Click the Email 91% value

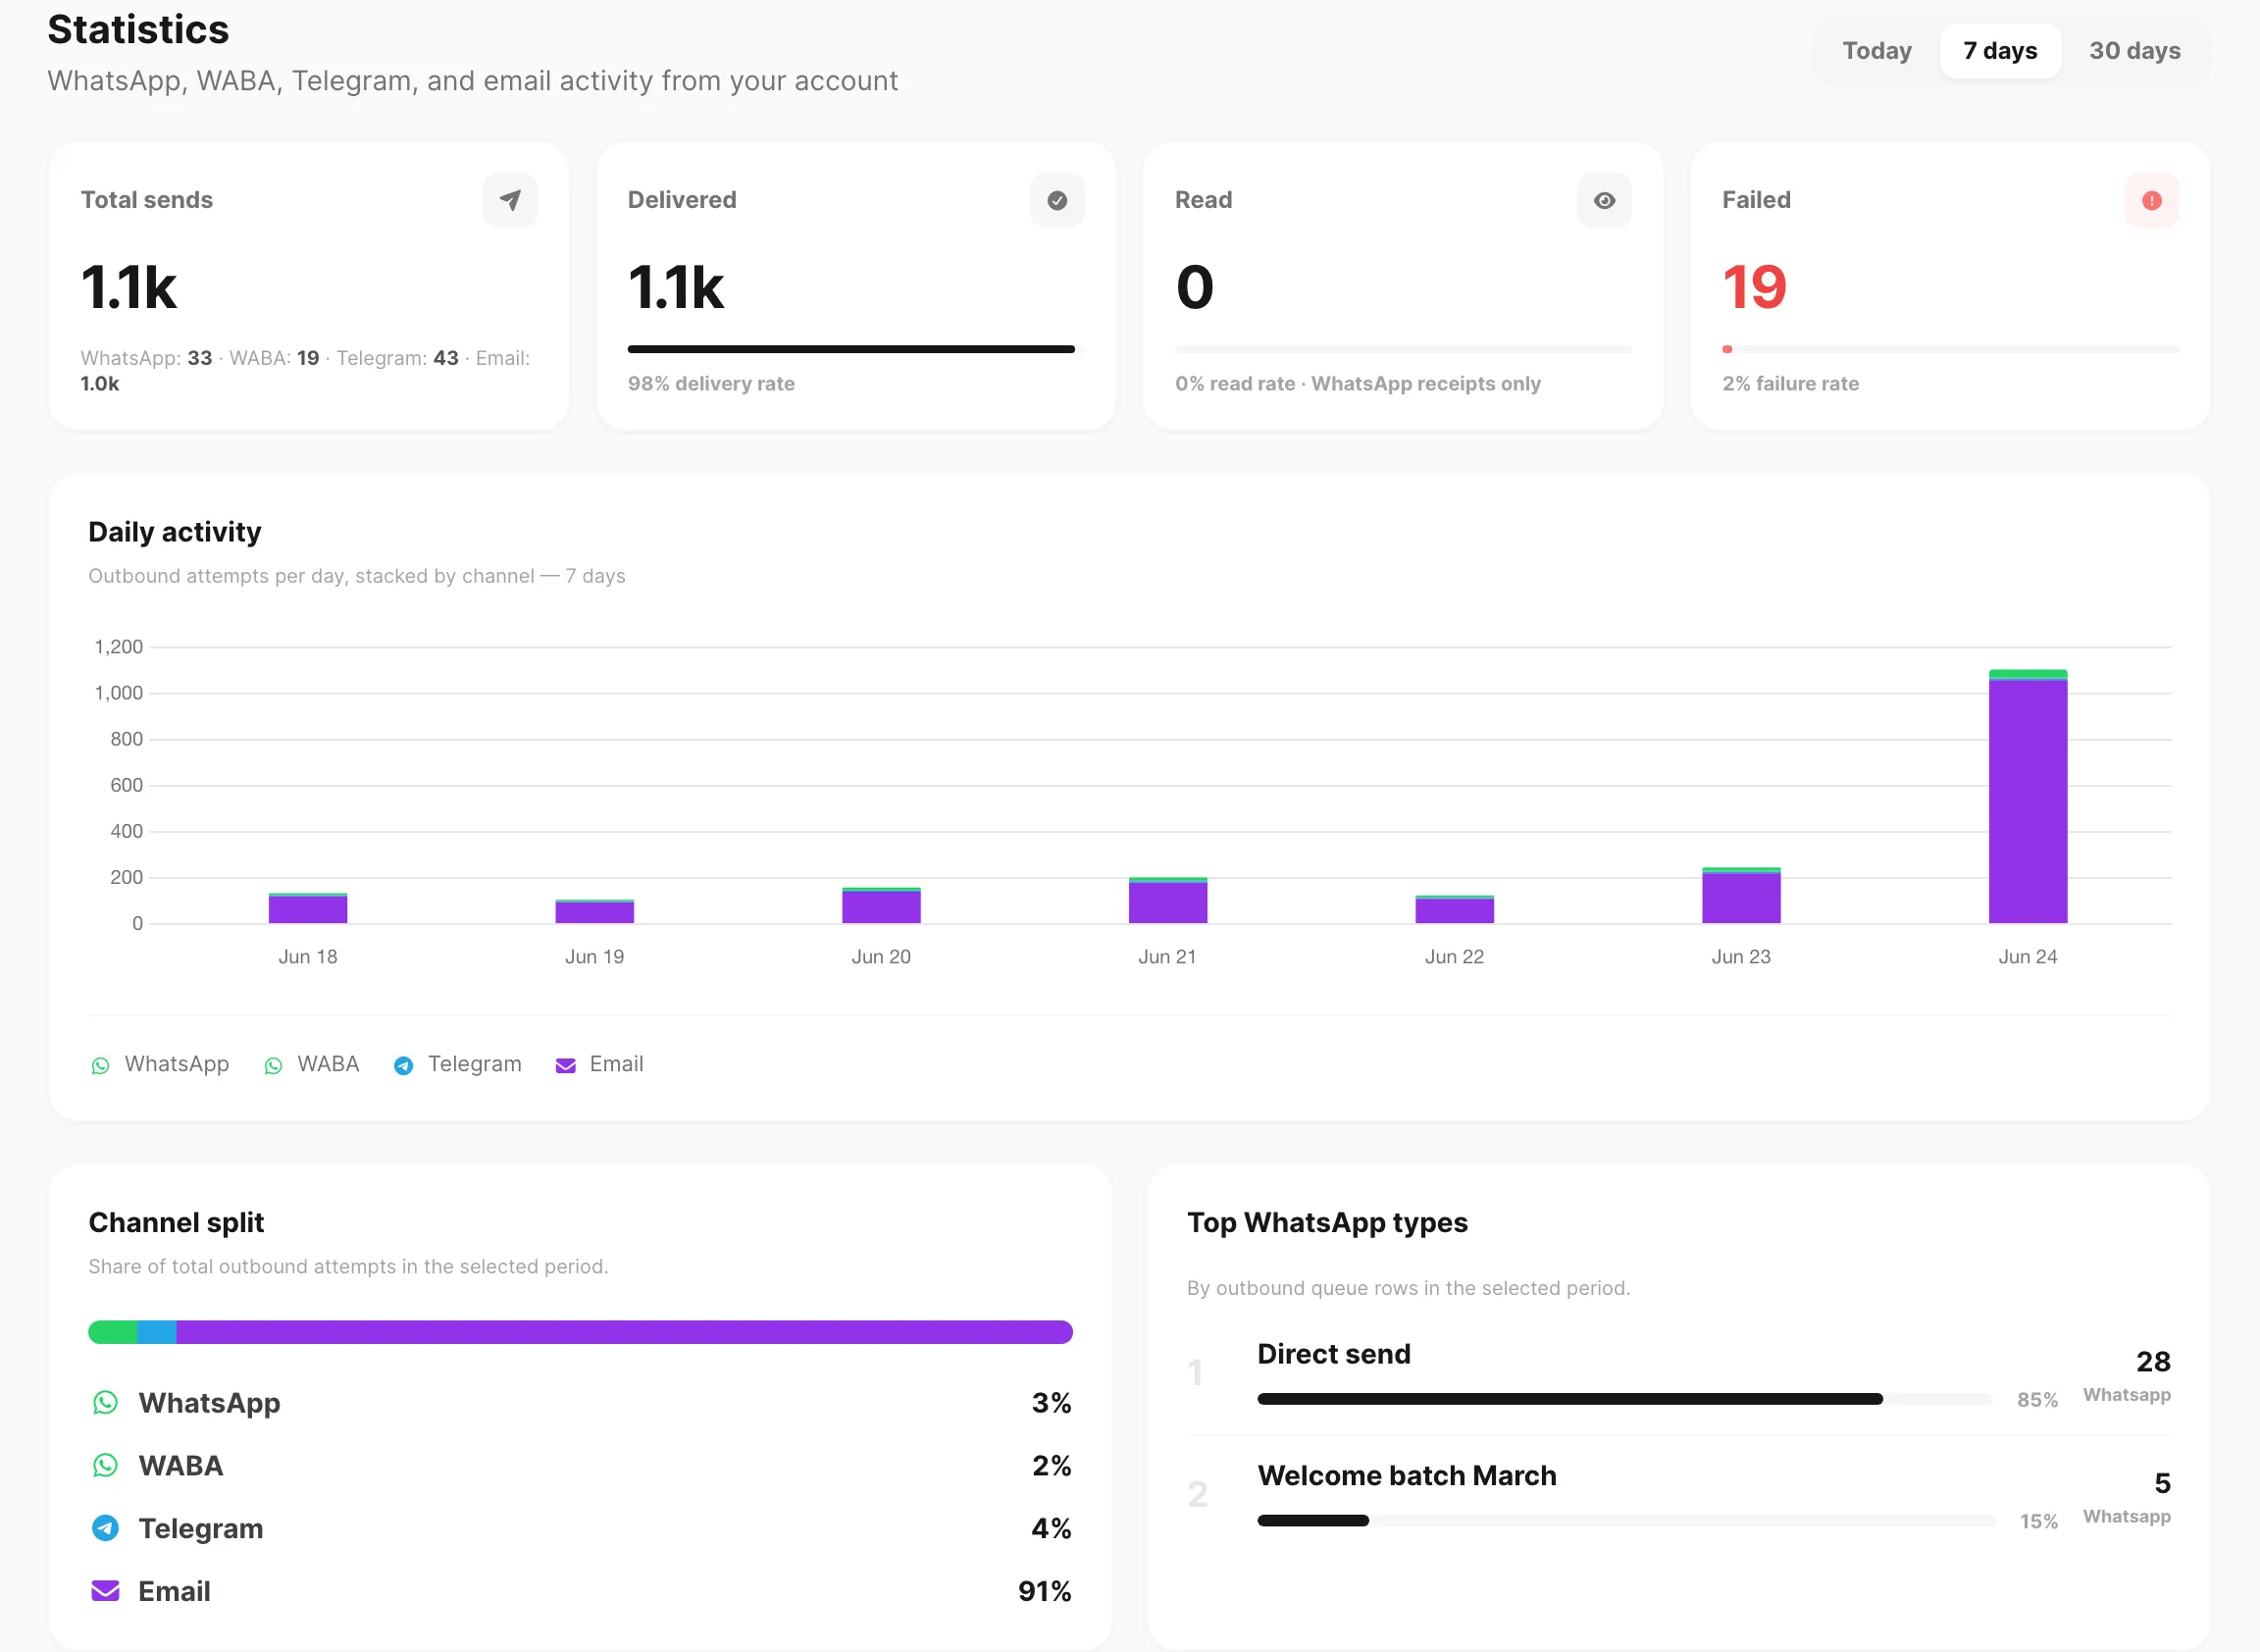[1044, 1590]
